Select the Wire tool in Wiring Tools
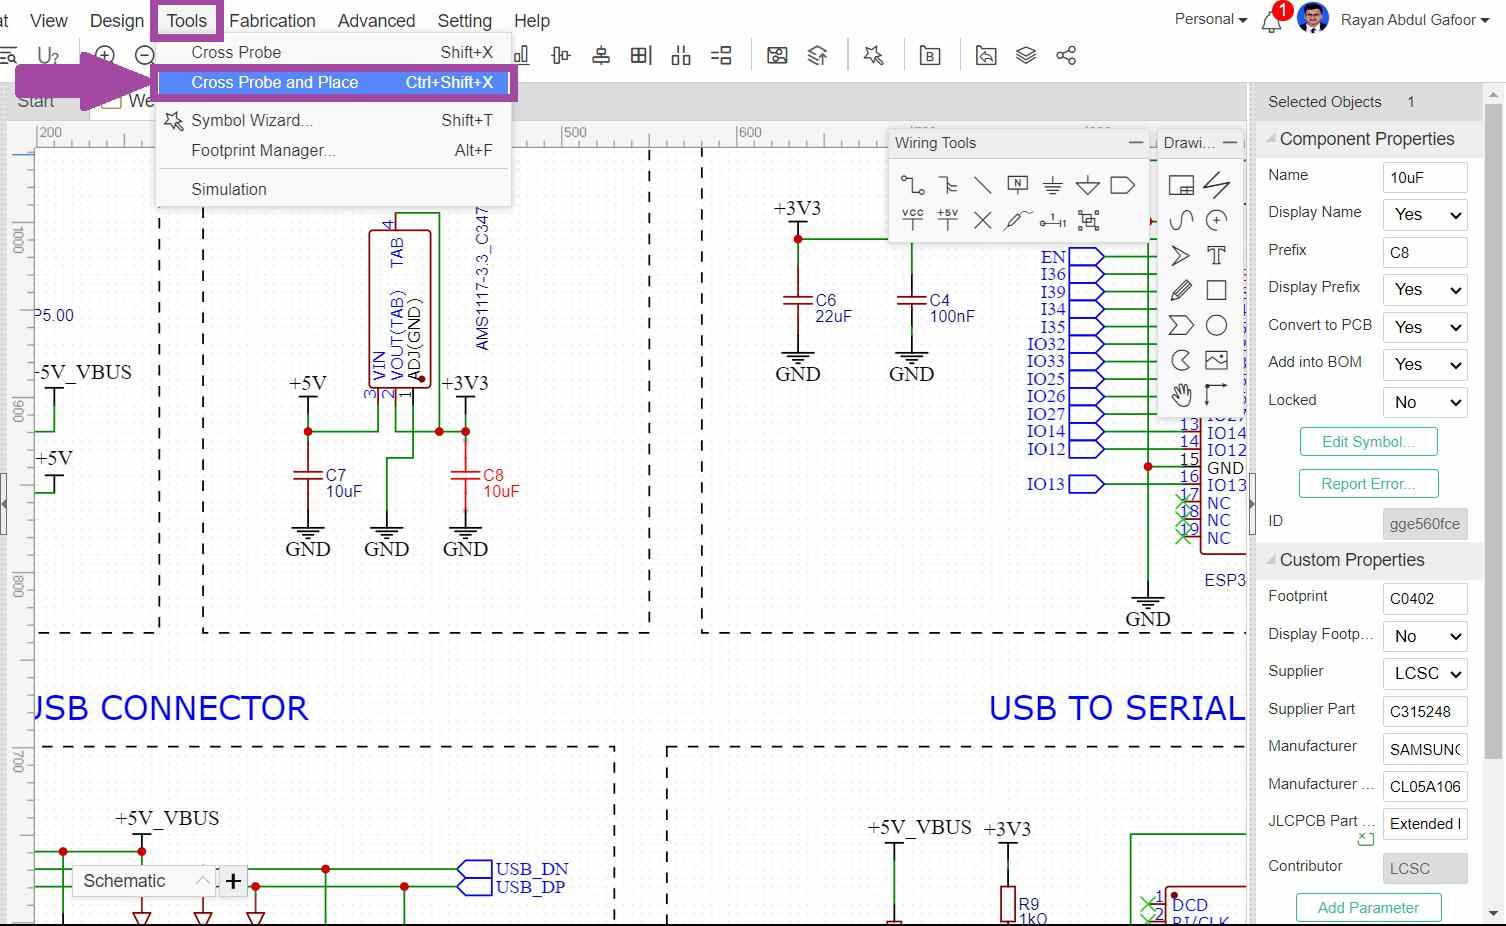Screen dimensions: 1506x926 (x=912, y=185)
